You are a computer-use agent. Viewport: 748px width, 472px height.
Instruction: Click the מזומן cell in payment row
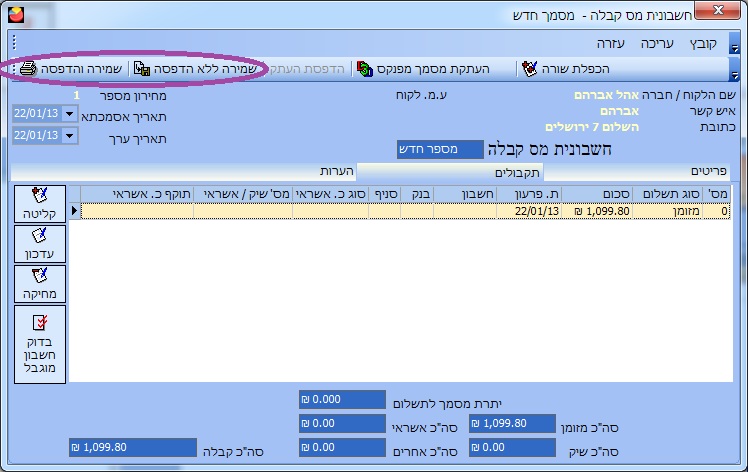tap(667, 211)
